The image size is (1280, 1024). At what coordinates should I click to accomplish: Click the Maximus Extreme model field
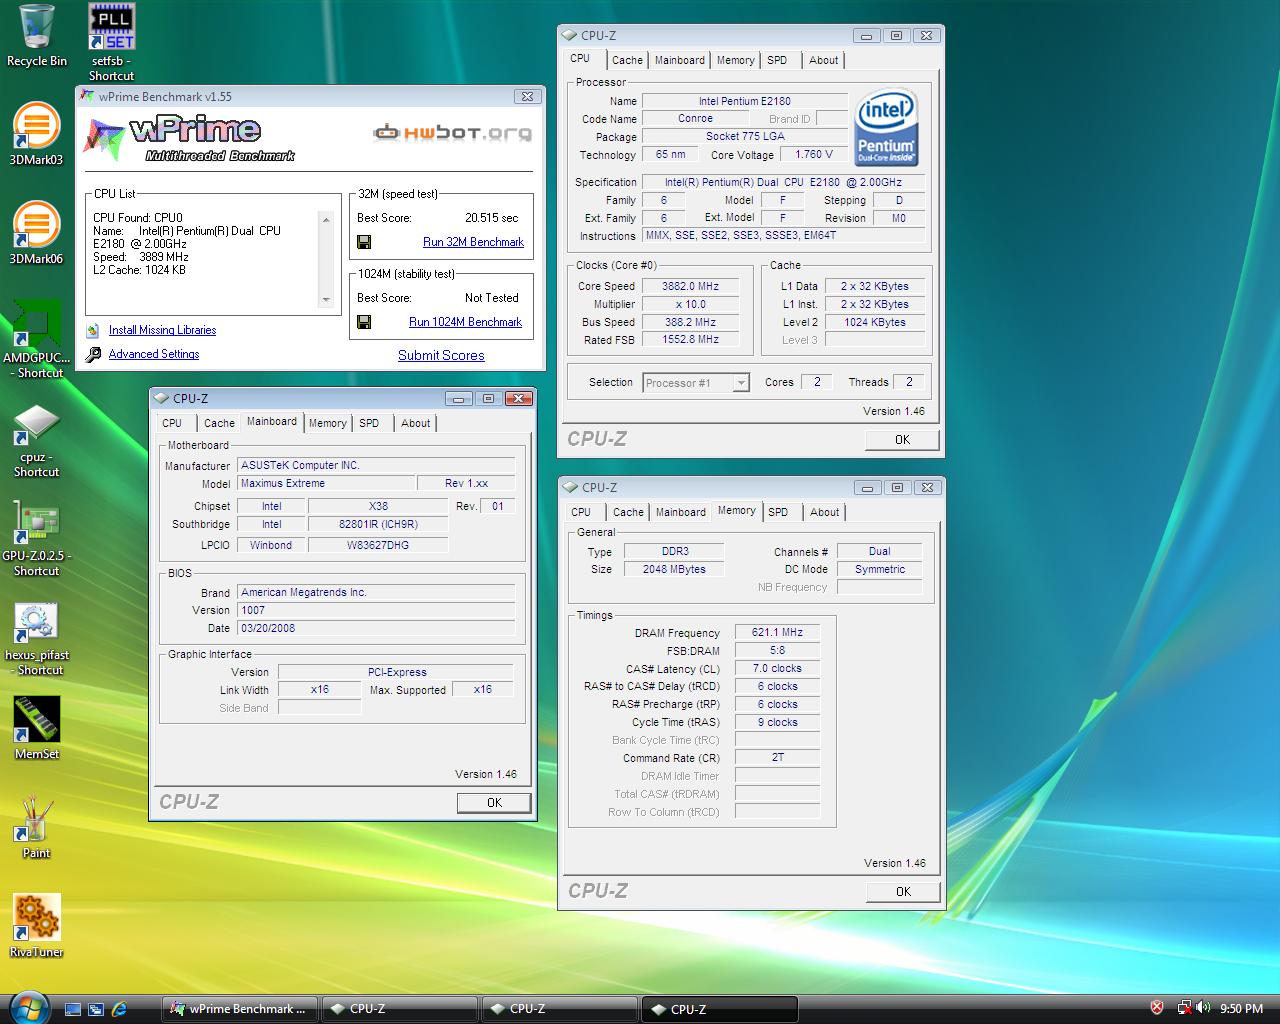(325, 483)
